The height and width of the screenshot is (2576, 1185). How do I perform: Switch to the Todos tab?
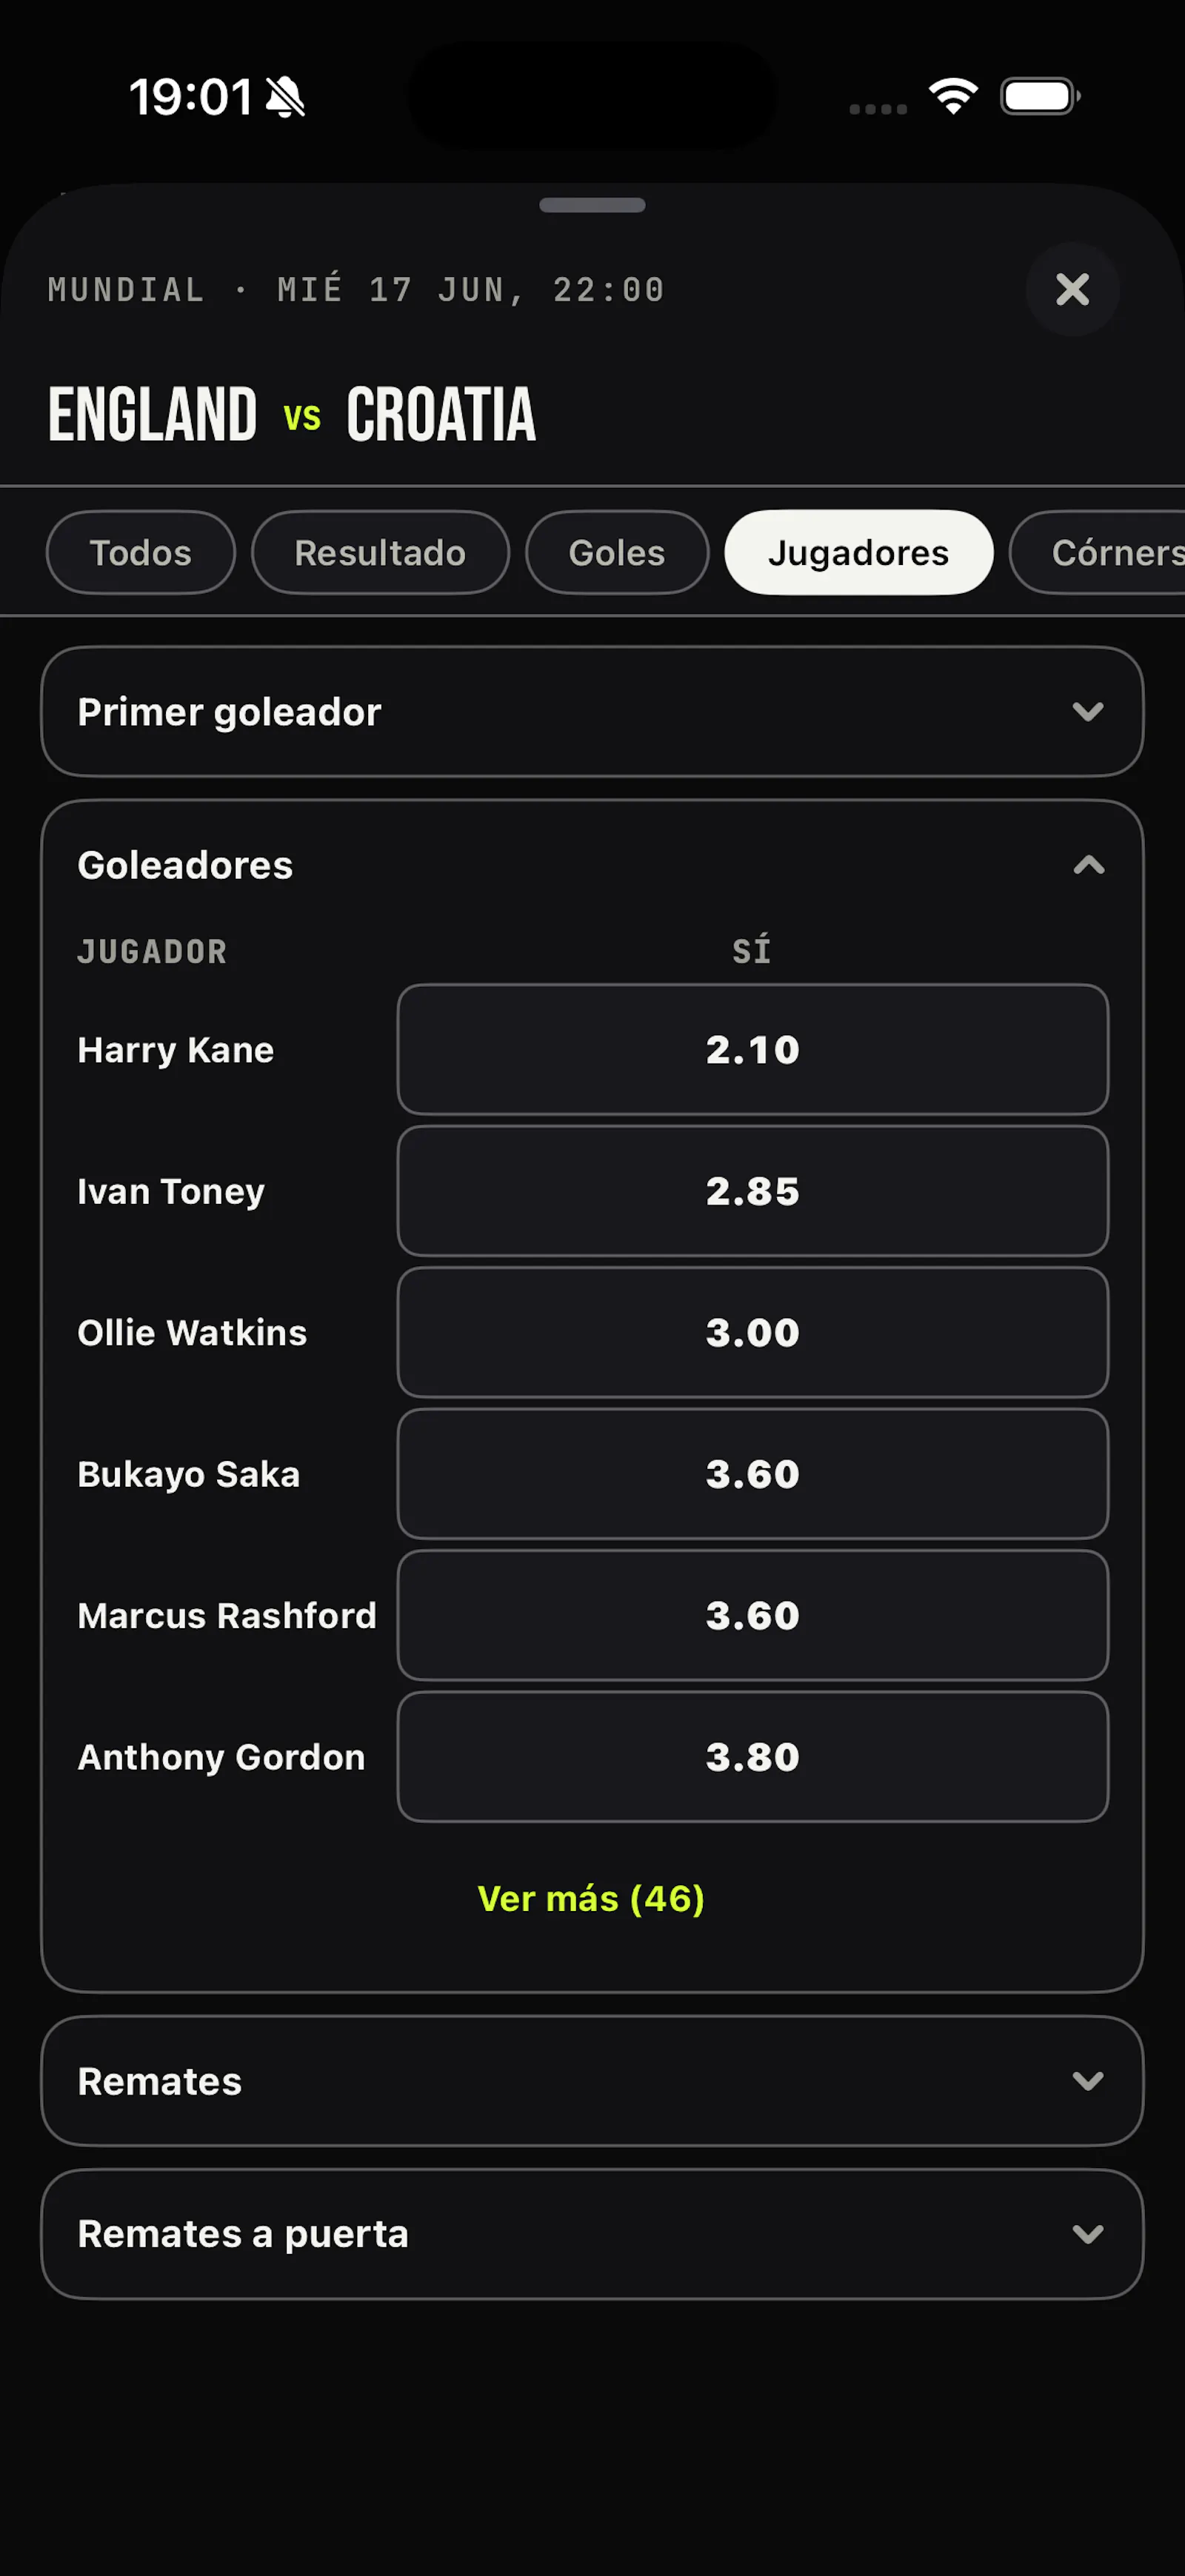[x=141, y=553]
